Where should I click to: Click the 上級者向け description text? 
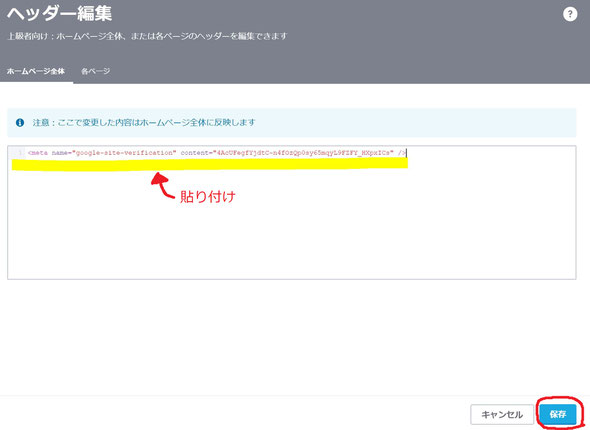(x=148, y=36)
